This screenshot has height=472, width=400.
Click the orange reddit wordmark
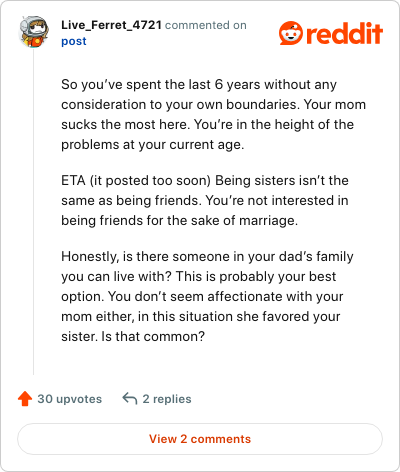pos(344,34)
